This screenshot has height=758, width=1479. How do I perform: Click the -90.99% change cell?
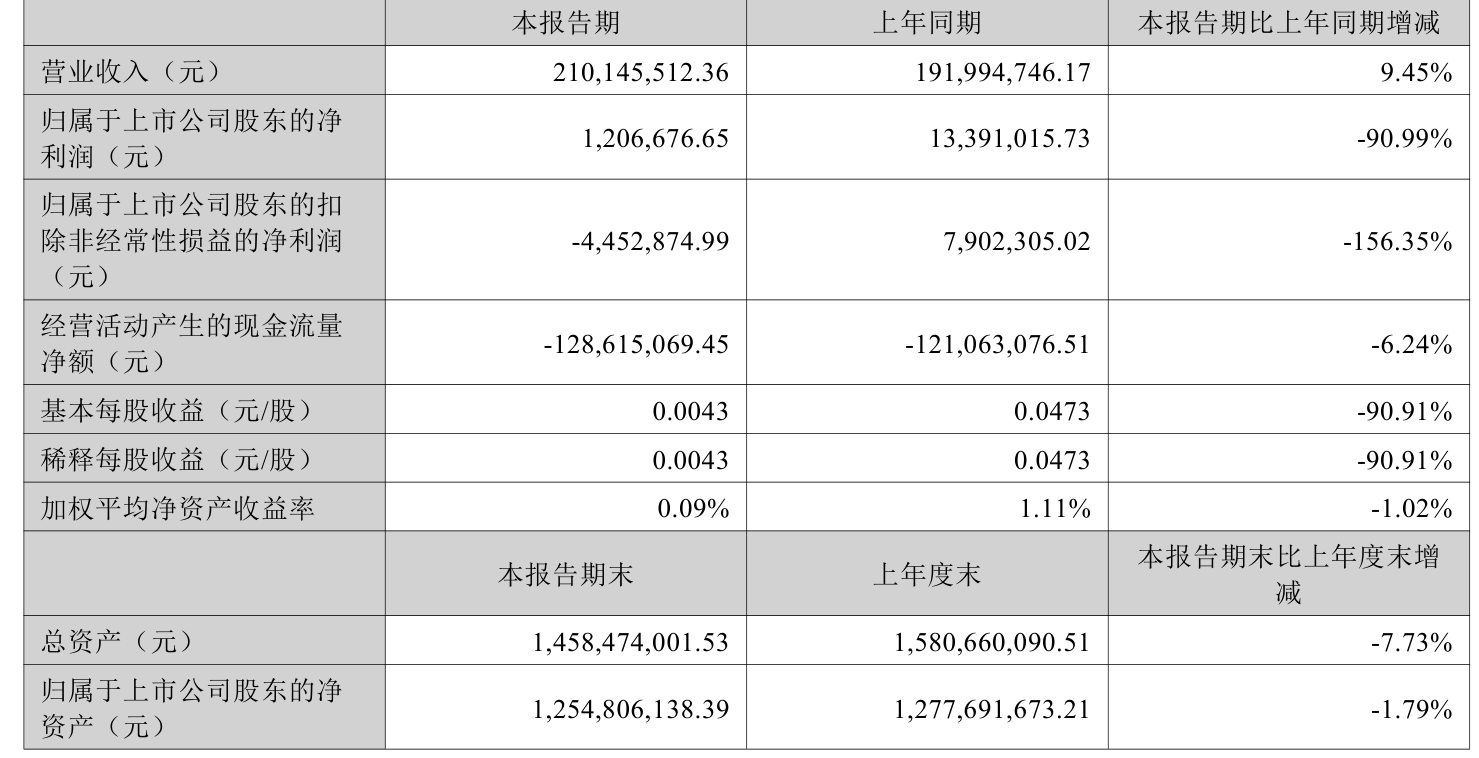(1404, 138)
